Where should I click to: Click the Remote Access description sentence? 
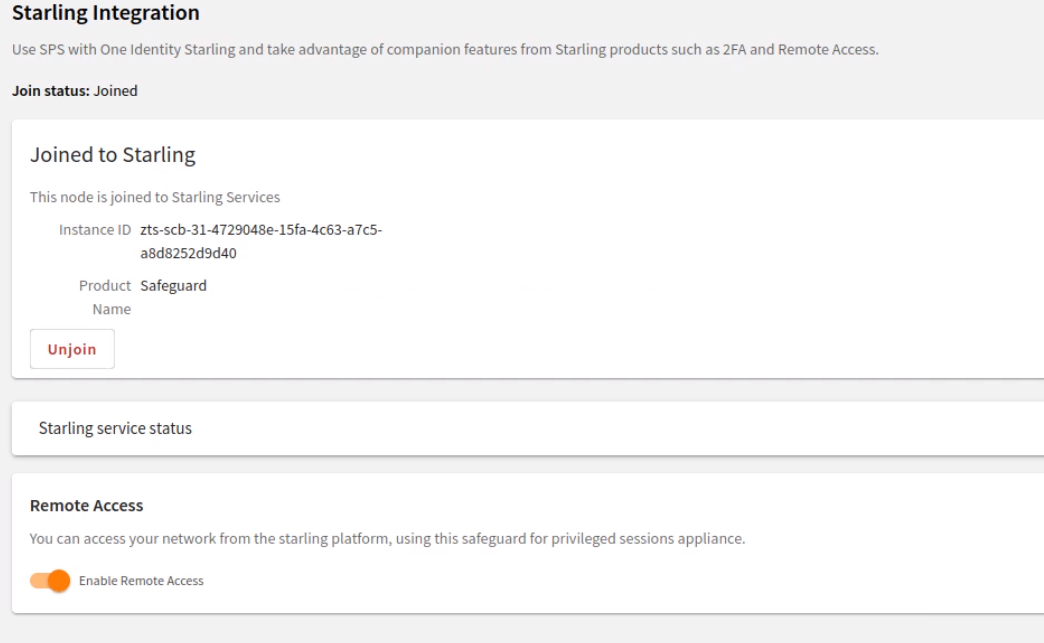click(388, 538)
